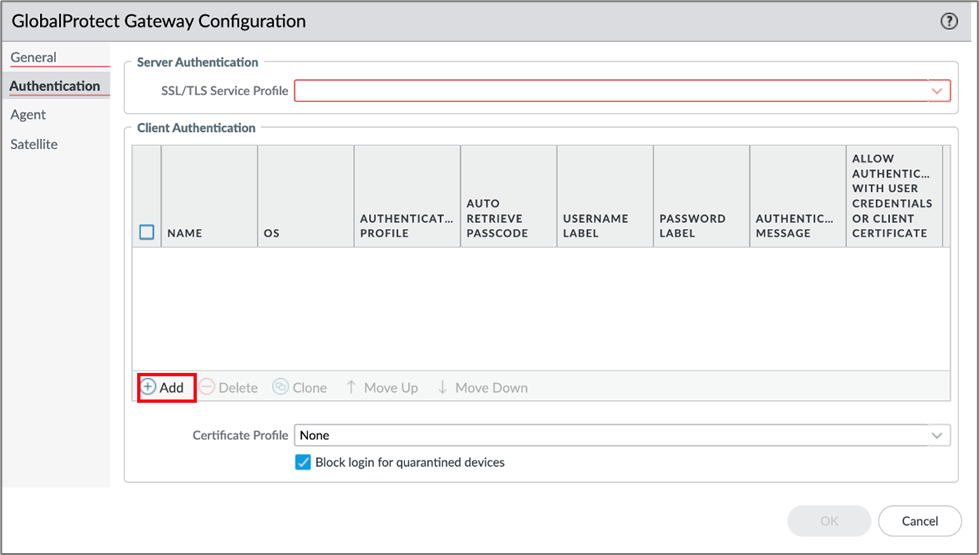Click the OK button

click(x=828, y=520)
